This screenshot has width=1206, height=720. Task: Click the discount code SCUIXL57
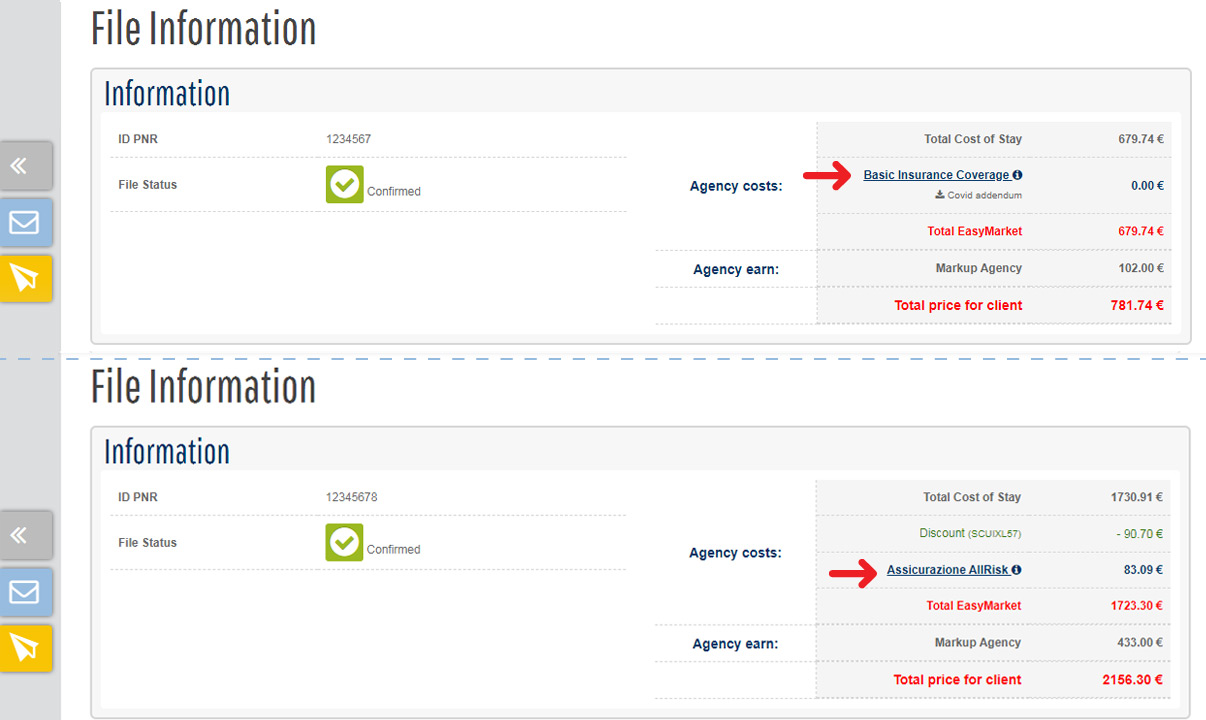pyautogui.click(x=994, y=534)
